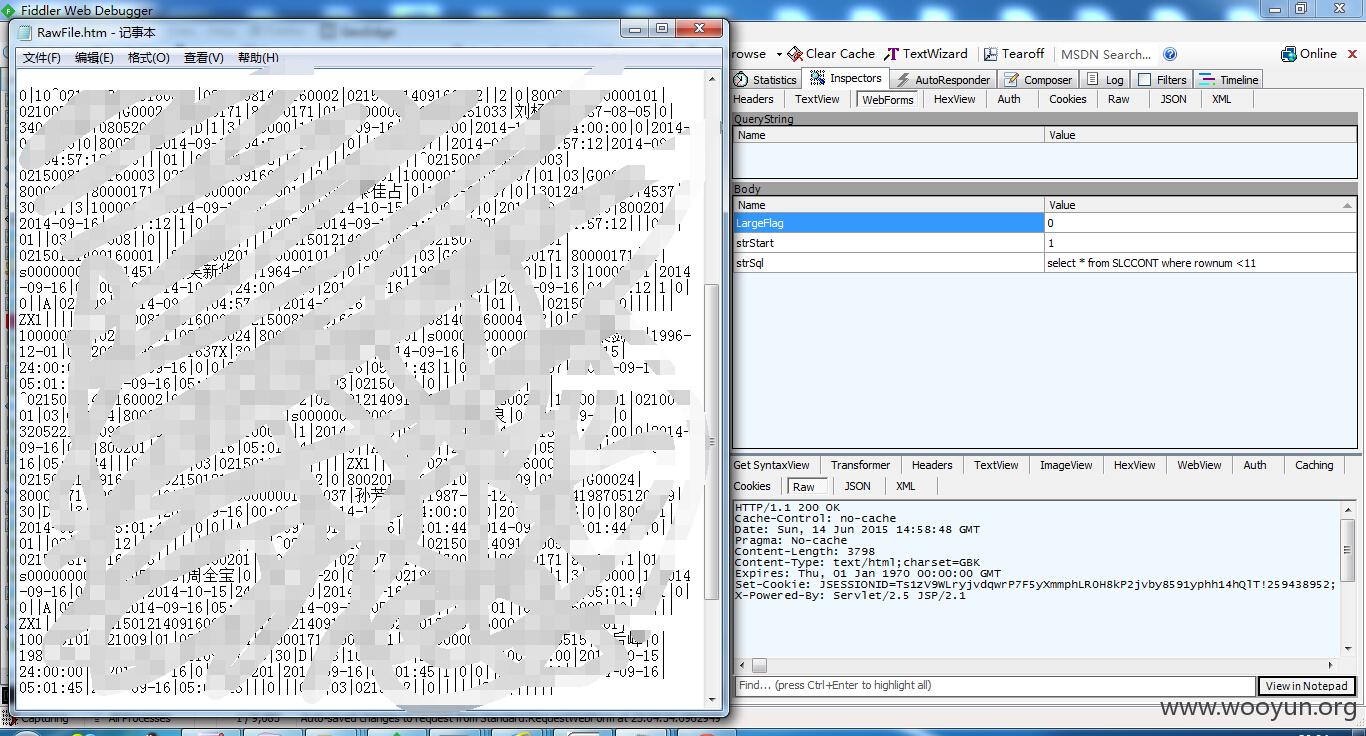
Task: Open the response XML tab
Action: (x=905, y=486)
